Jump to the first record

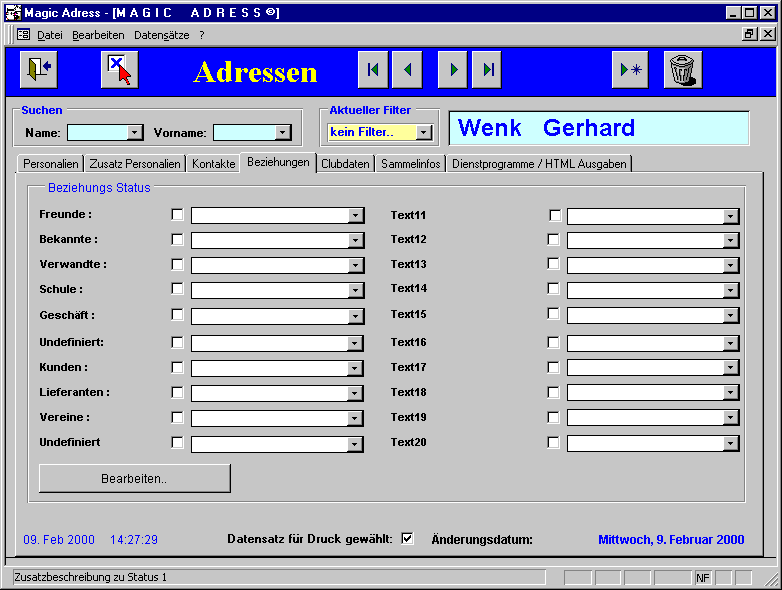click(373, 70)
